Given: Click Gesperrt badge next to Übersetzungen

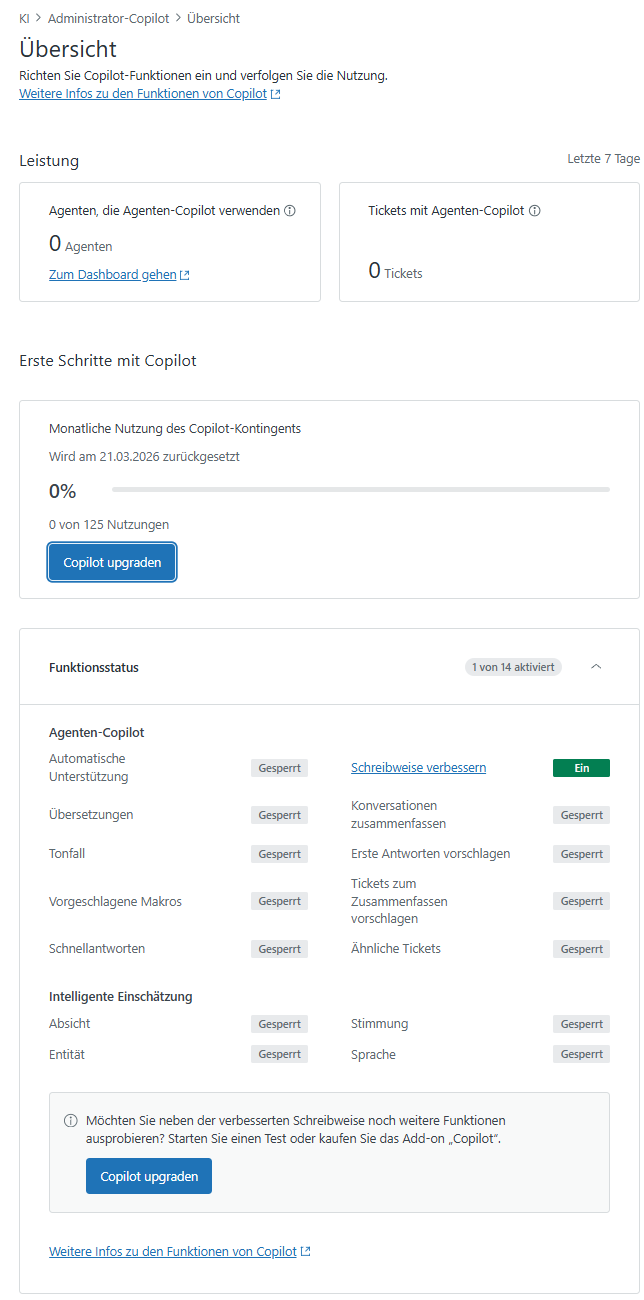Looking at the screenshot, I should (x=279, y=815).
